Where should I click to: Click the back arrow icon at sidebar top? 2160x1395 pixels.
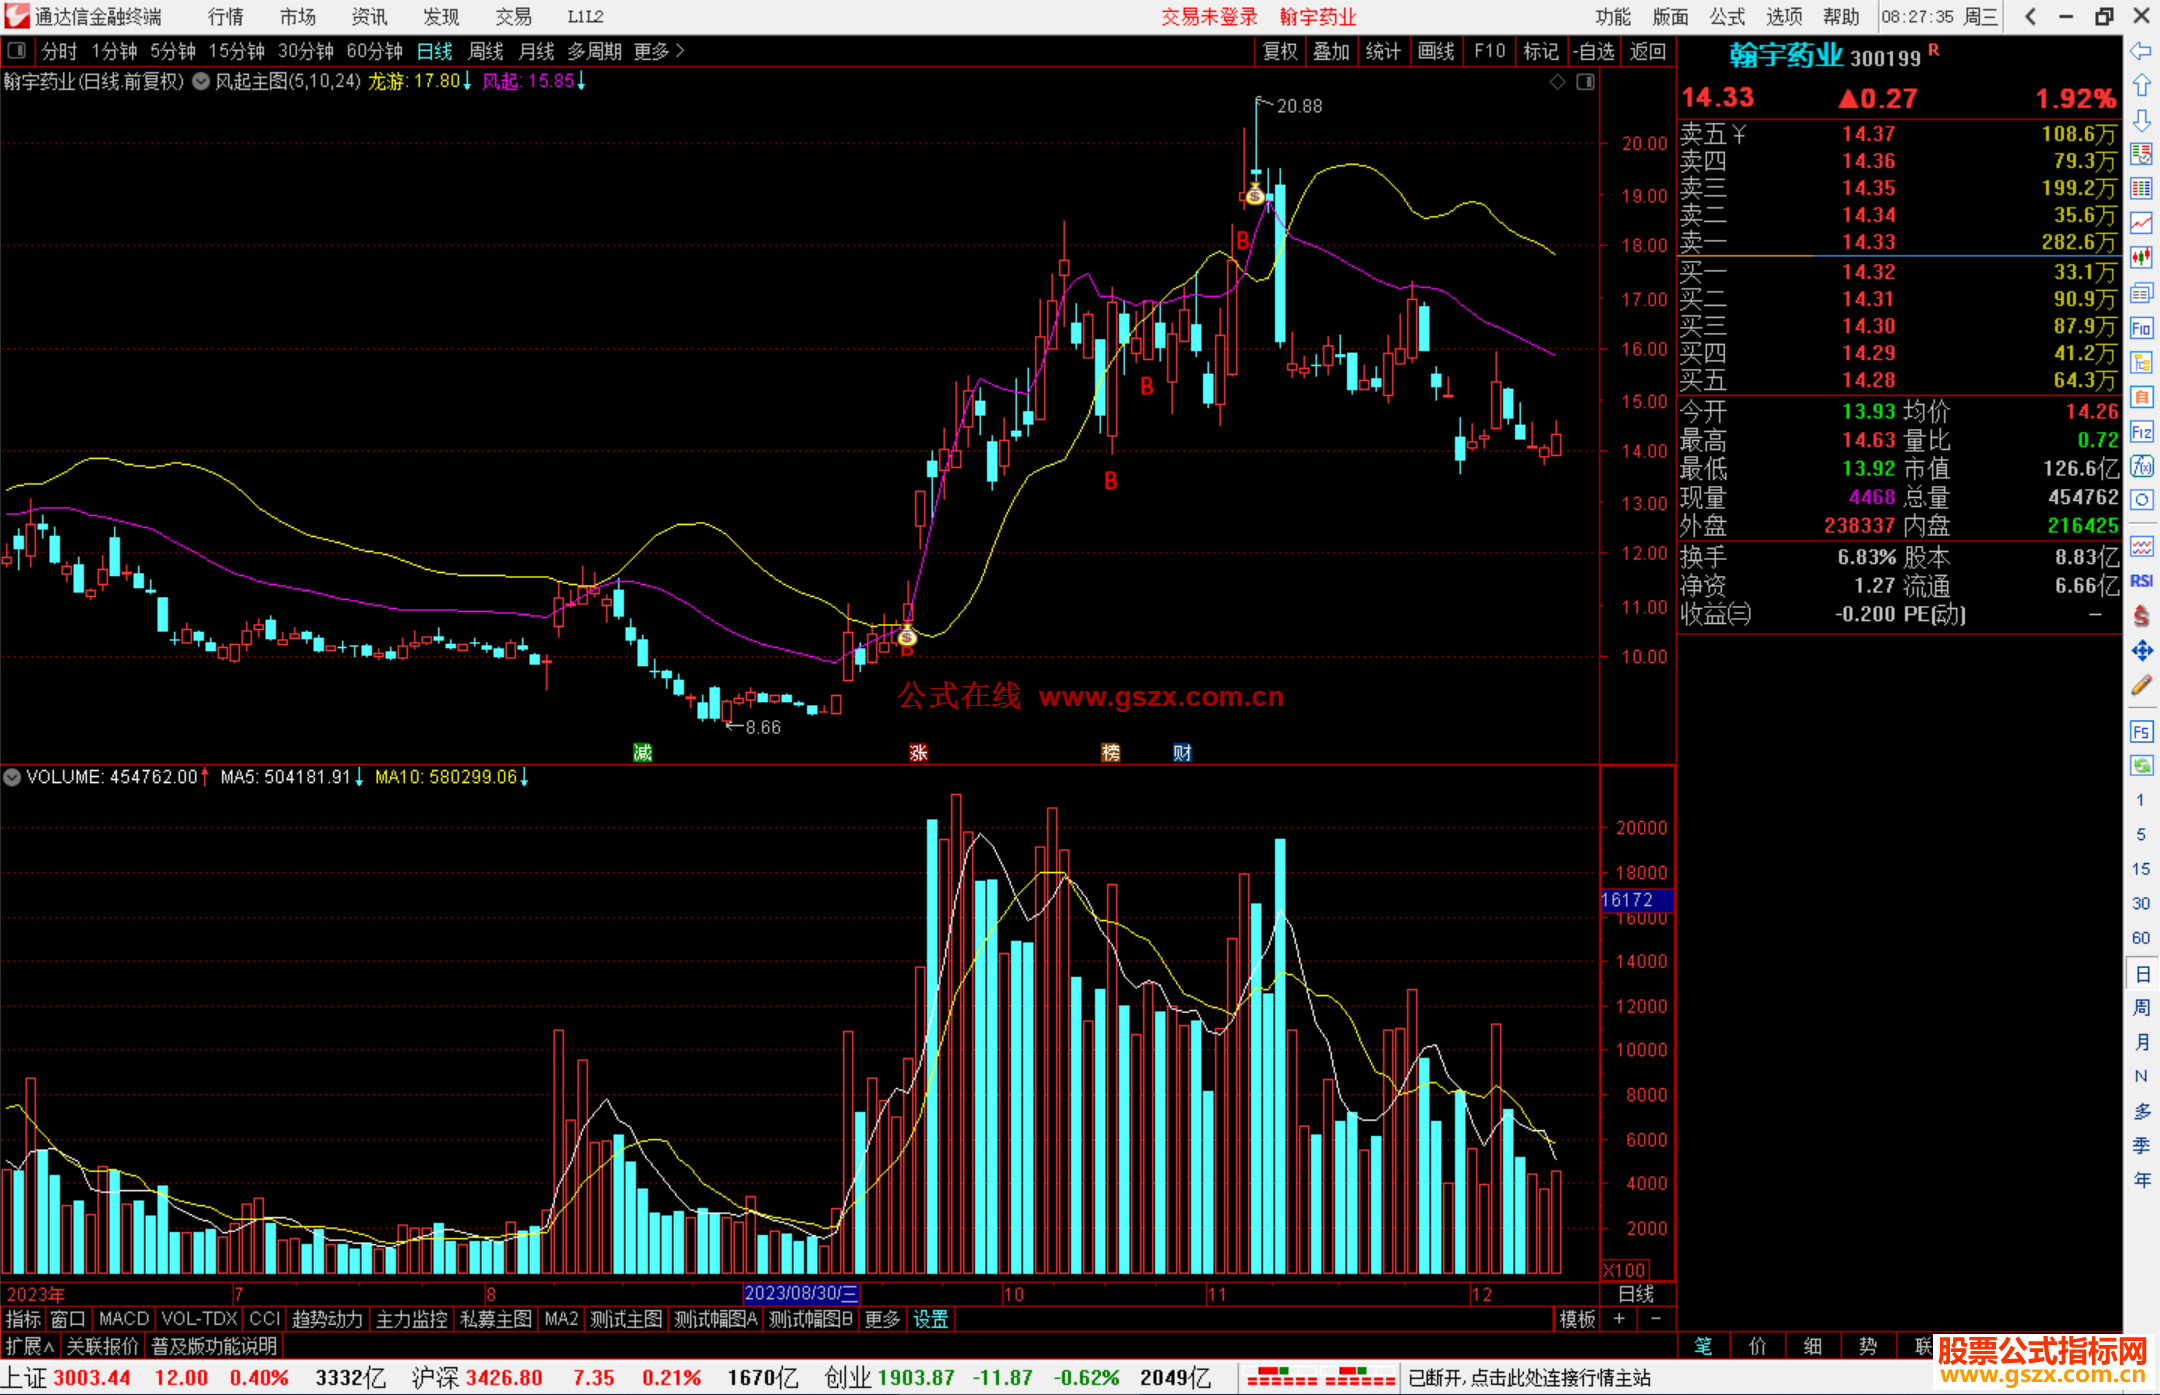pyautogui.click(x=2141, y=50)
